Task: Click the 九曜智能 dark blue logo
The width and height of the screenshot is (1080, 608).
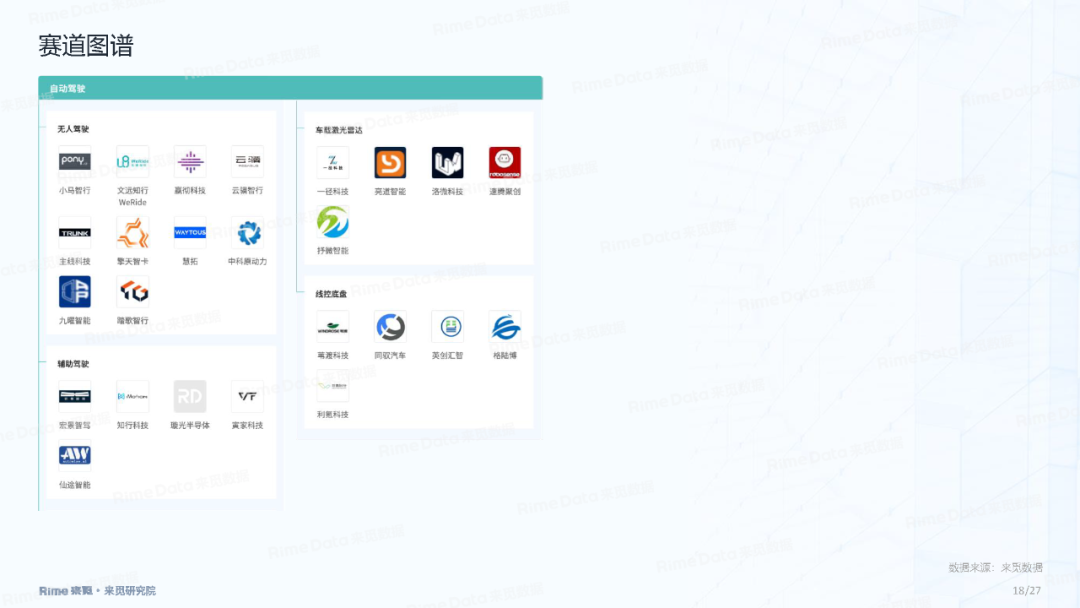Action: point(74,291)
